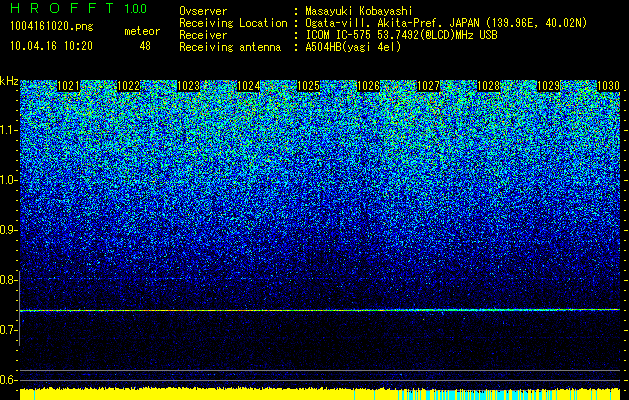Click the 0.9 kHz axis label

(8, 230)
